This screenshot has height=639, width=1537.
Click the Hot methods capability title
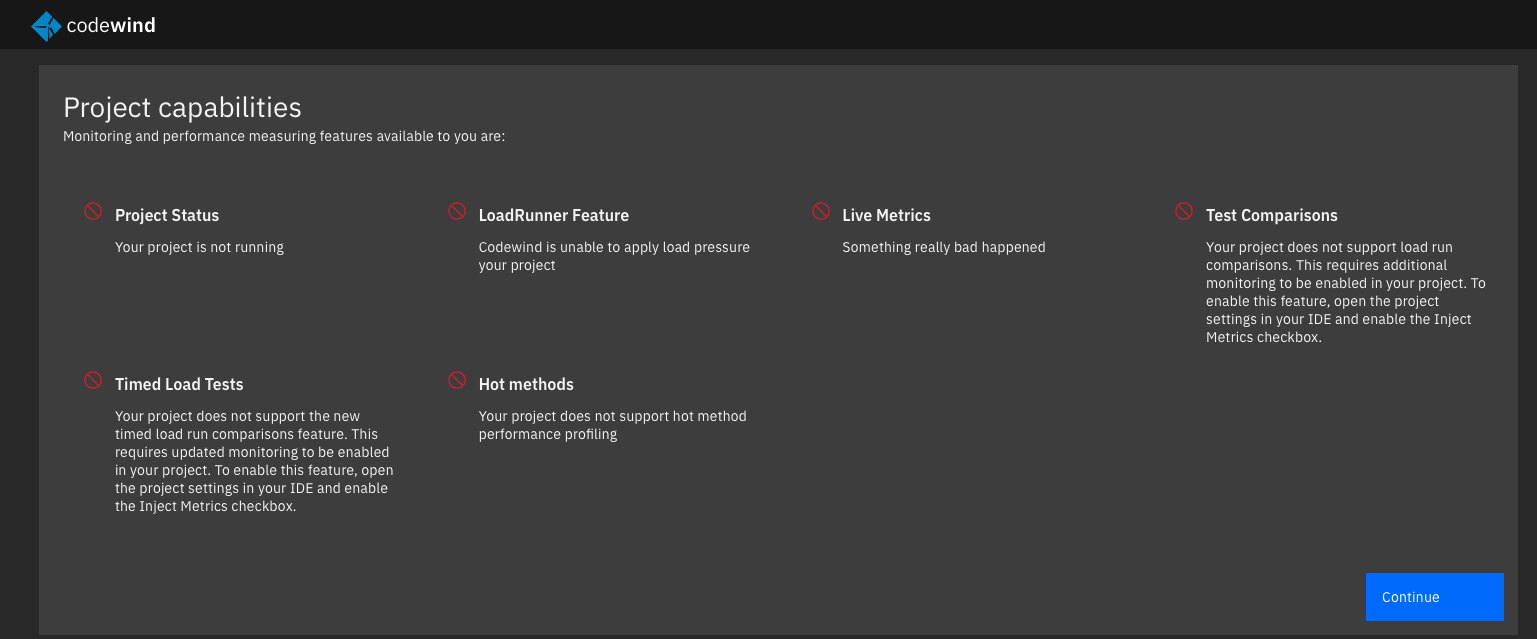[x=526, y=384]
